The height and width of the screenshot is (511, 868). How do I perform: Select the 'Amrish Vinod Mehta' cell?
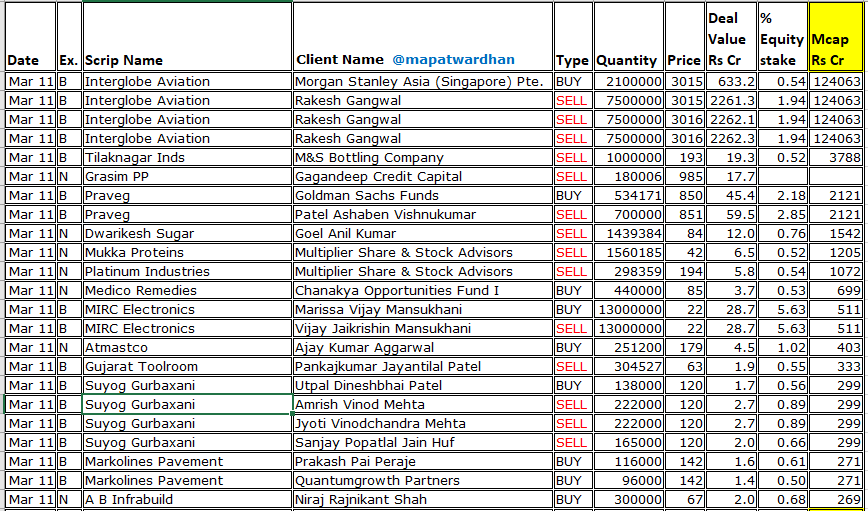click(x=423, y=404)
